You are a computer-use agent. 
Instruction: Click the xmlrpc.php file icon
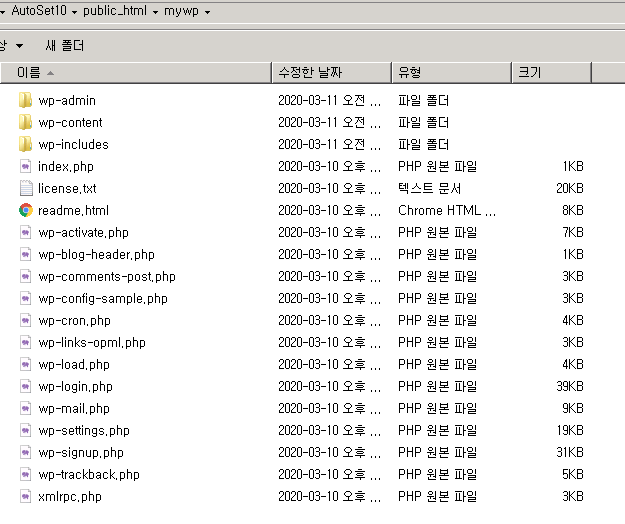(26, 497)
